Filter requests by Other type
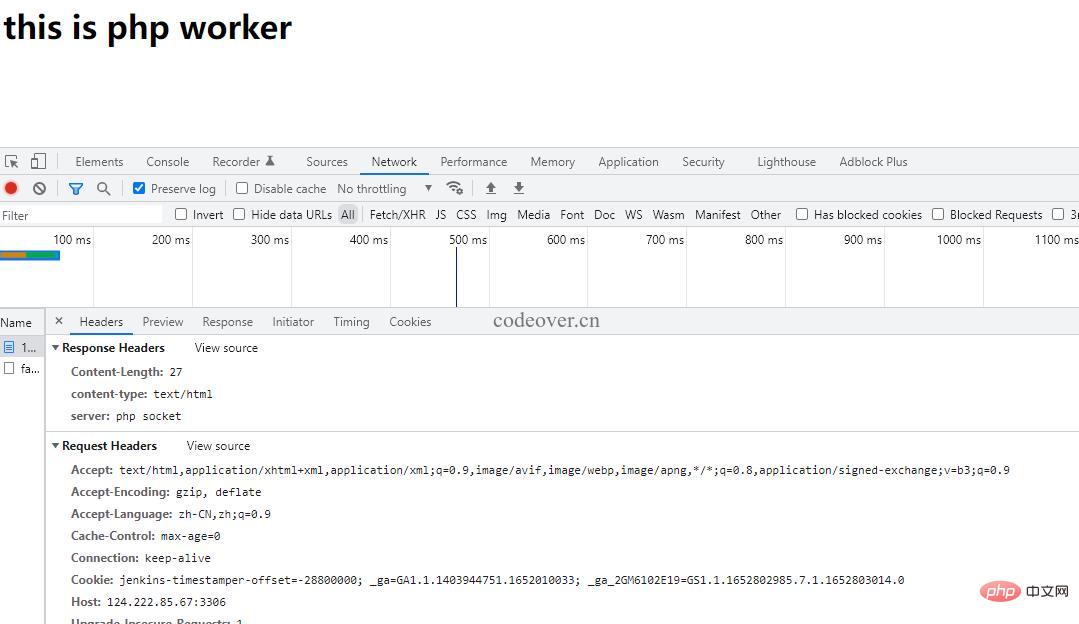 click(x=766, y=215)
